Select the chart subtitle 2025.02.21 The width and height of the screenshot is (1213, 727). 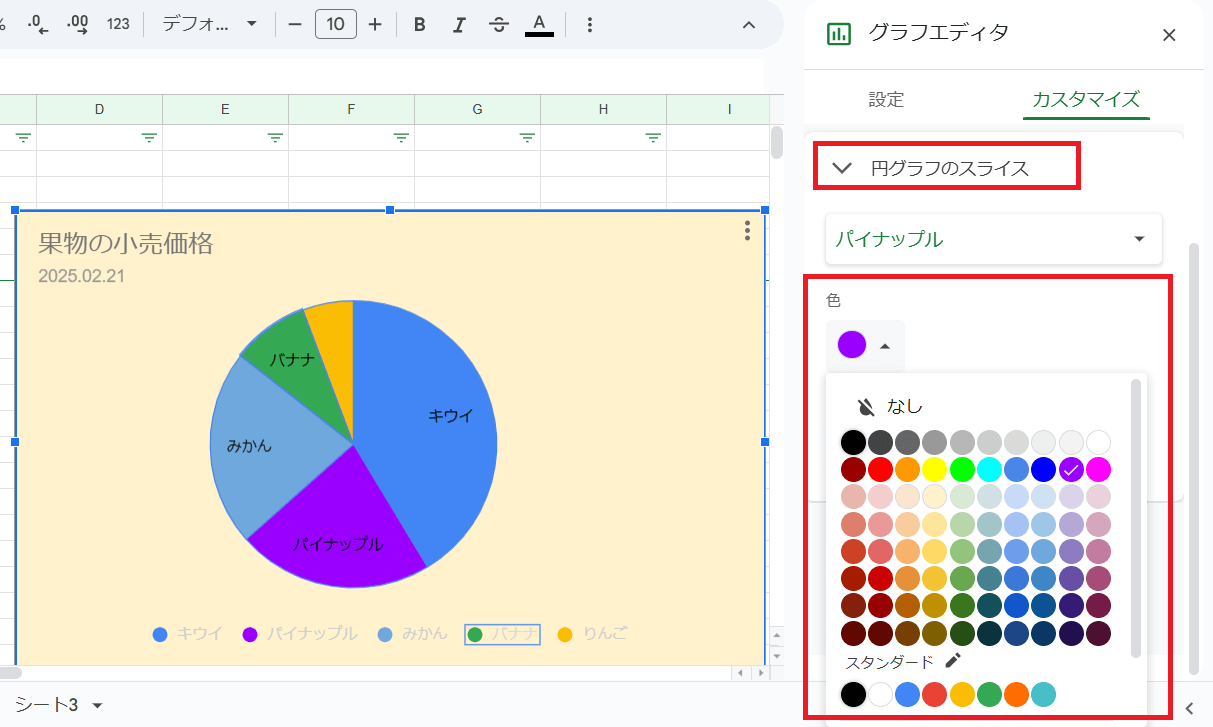click(x=81, y=275)
